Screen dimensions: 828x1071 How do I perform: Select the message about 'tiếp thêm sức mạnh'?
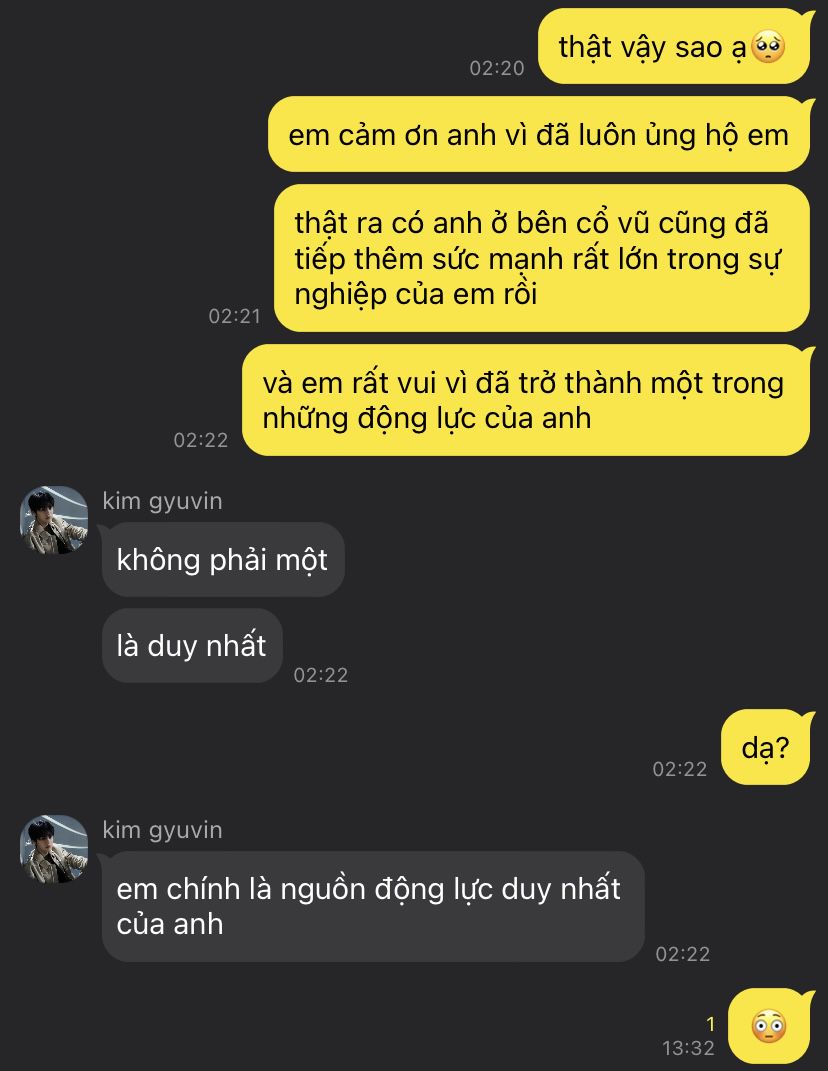542,258
